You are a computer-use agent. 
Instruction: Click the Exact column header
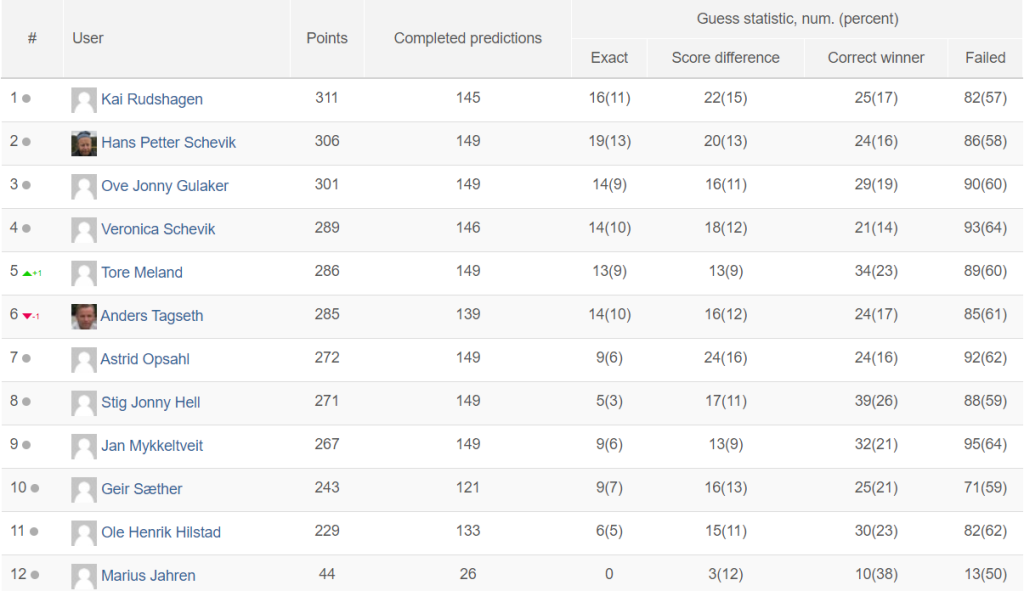609,57
